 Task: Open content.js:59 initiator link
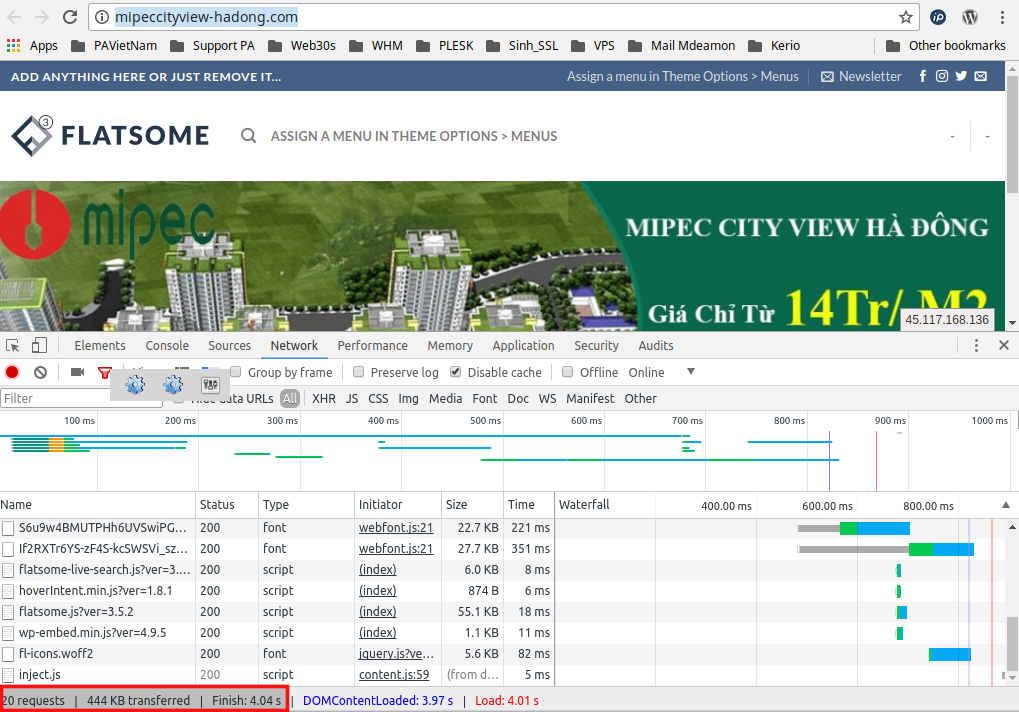394,674
